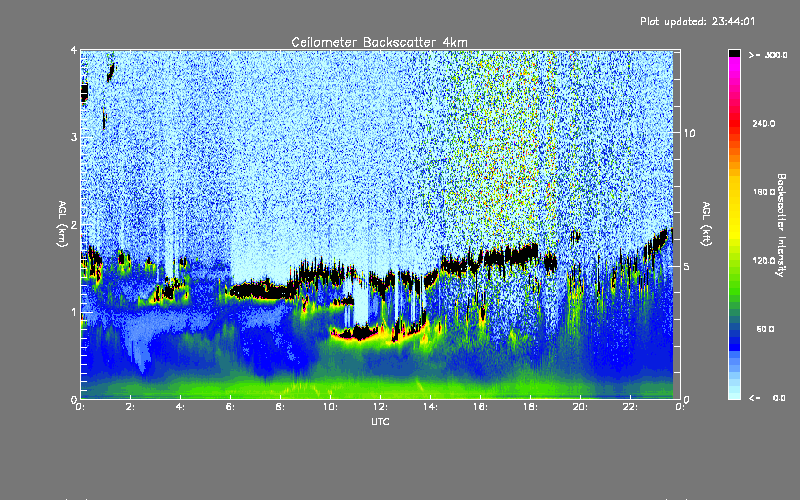Click the "2:" UTC tick label
Image resolution: width=800 pixels, height=500 pixels.
click(x=131, y=407)
